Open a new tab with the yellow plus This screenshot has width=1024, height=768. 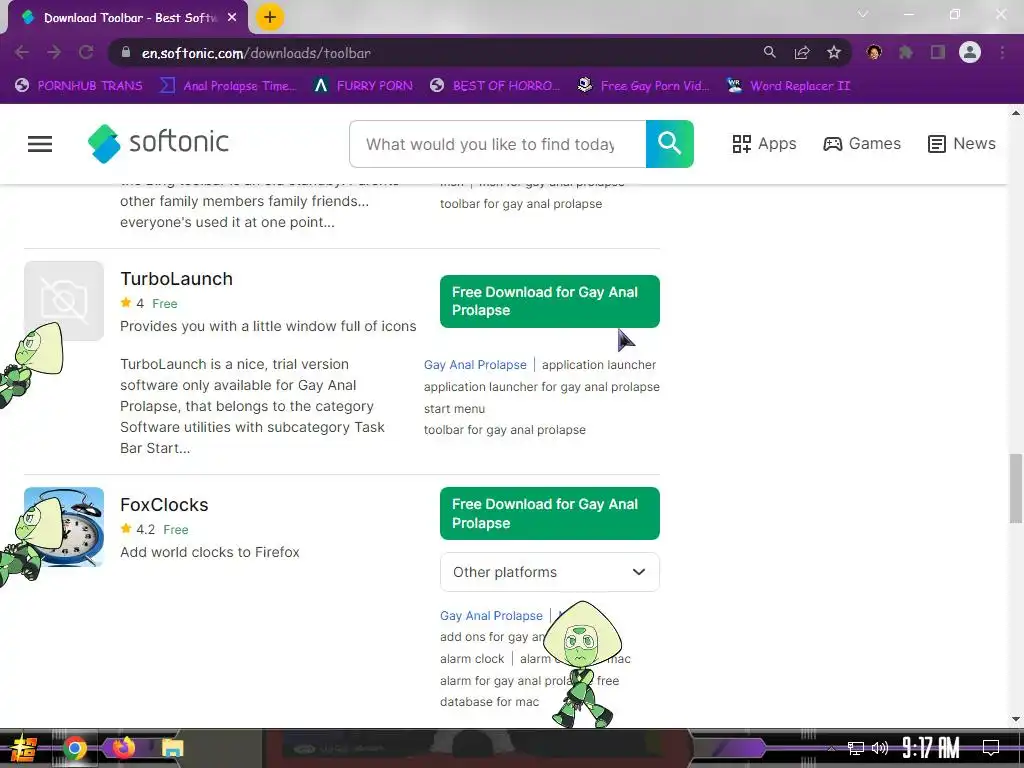point(270,17)
